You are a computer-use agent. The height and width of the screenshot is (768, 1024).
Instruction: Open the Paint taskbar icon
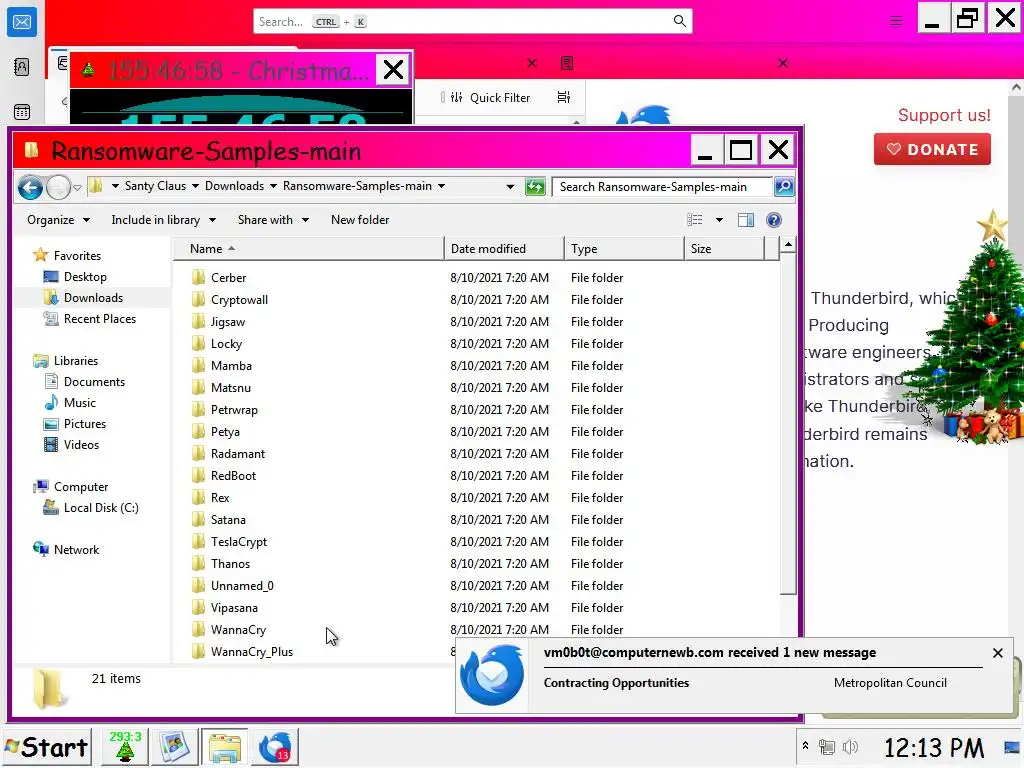[x=174, y=746]
